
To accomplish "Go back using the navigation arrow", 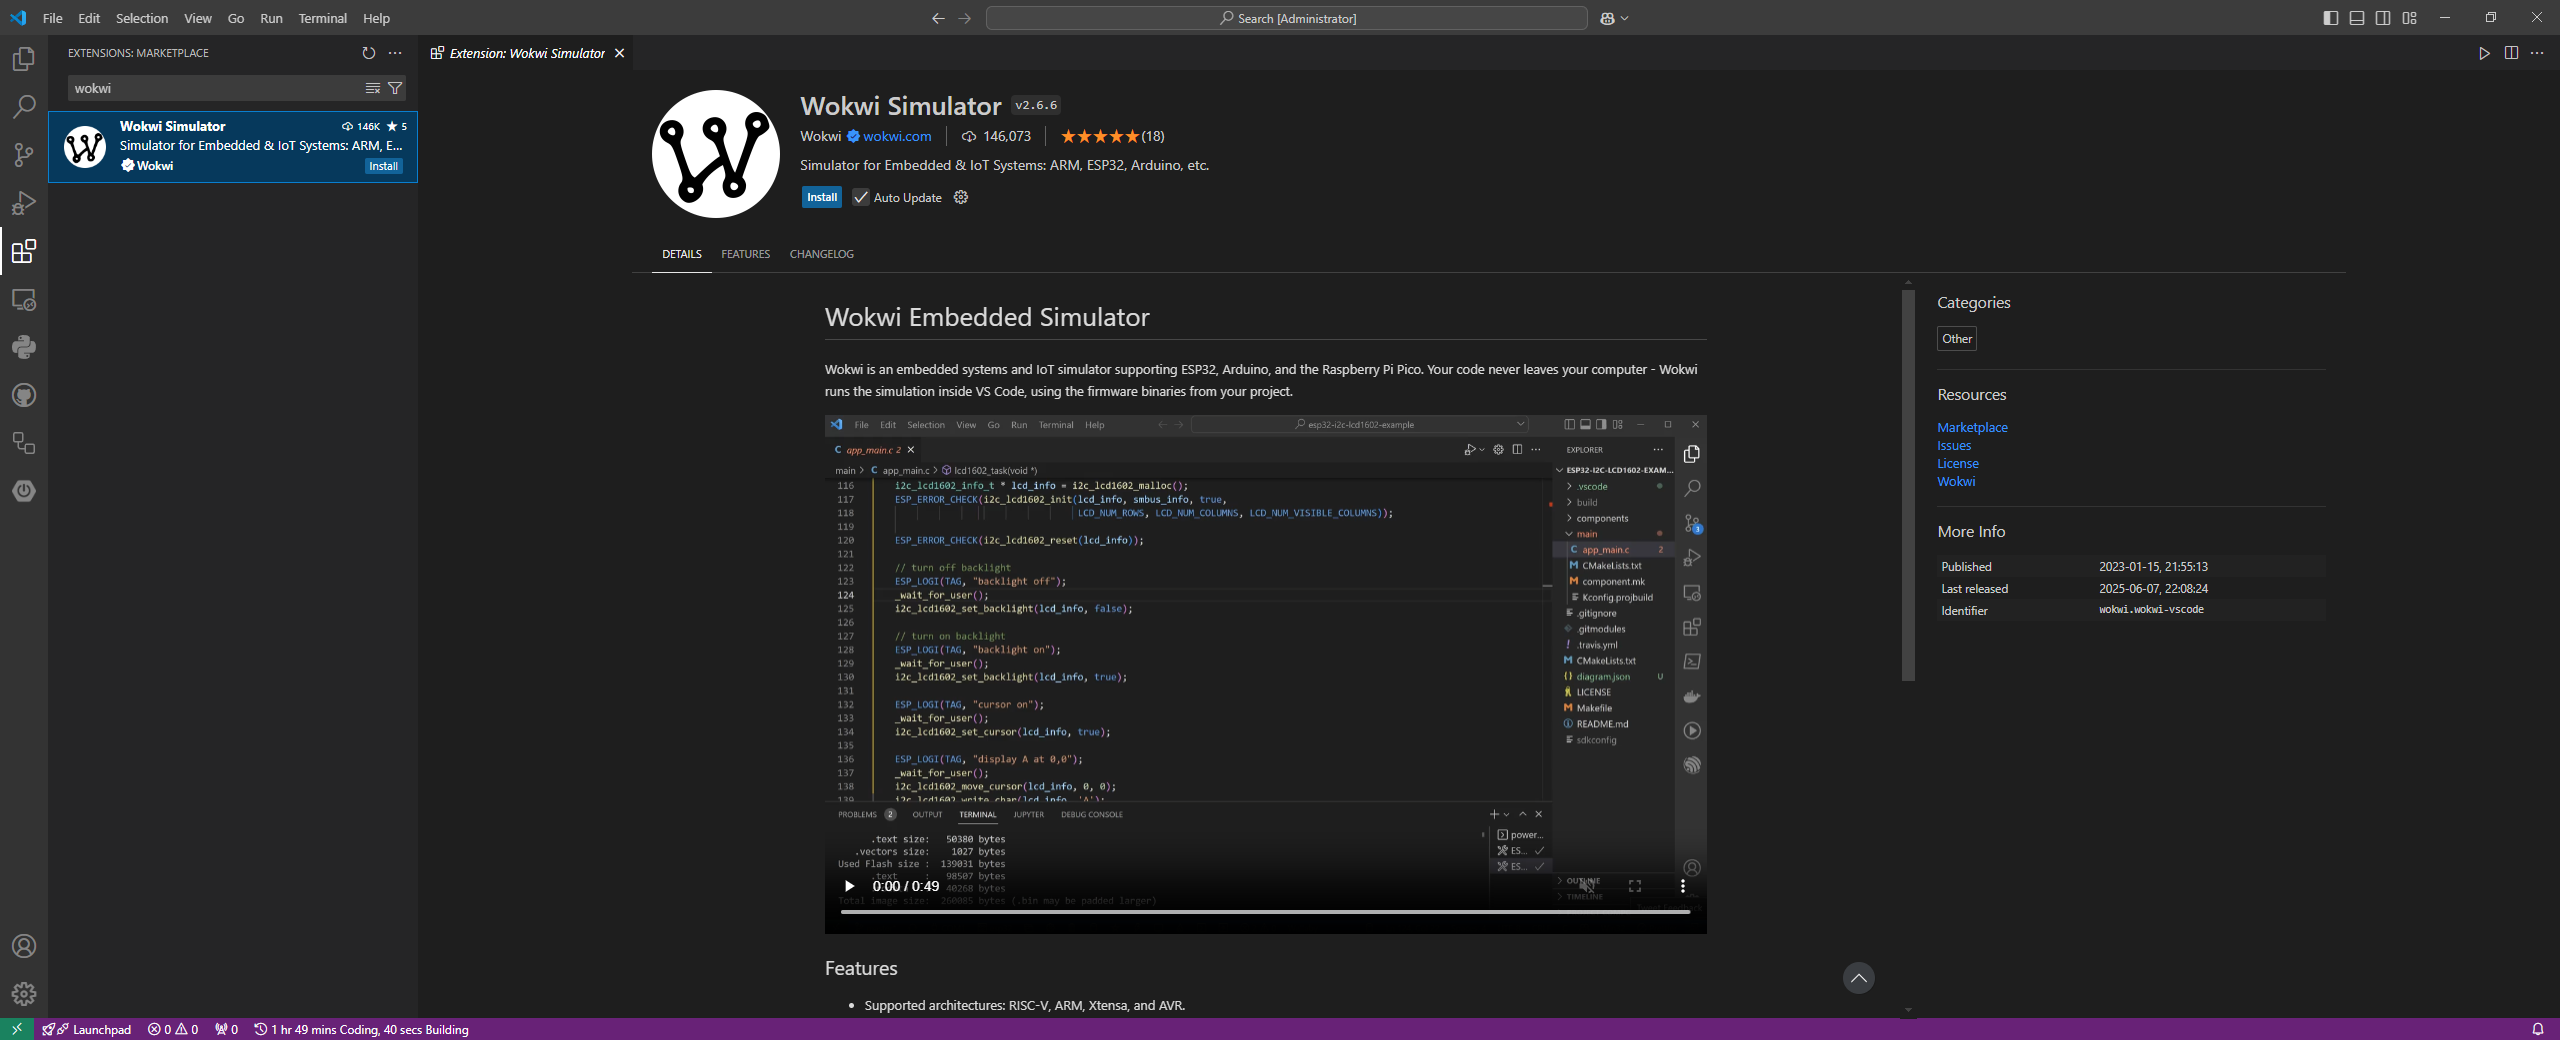I will [x=938, y=18].
